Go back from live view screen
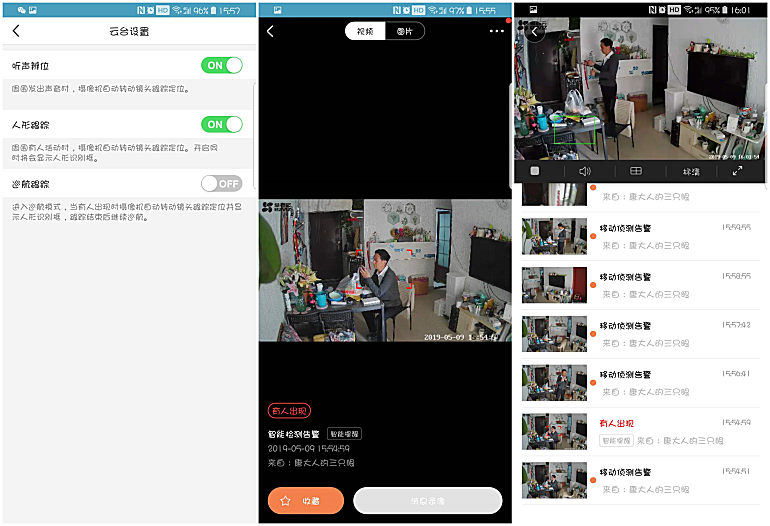 tap(534, 32)
